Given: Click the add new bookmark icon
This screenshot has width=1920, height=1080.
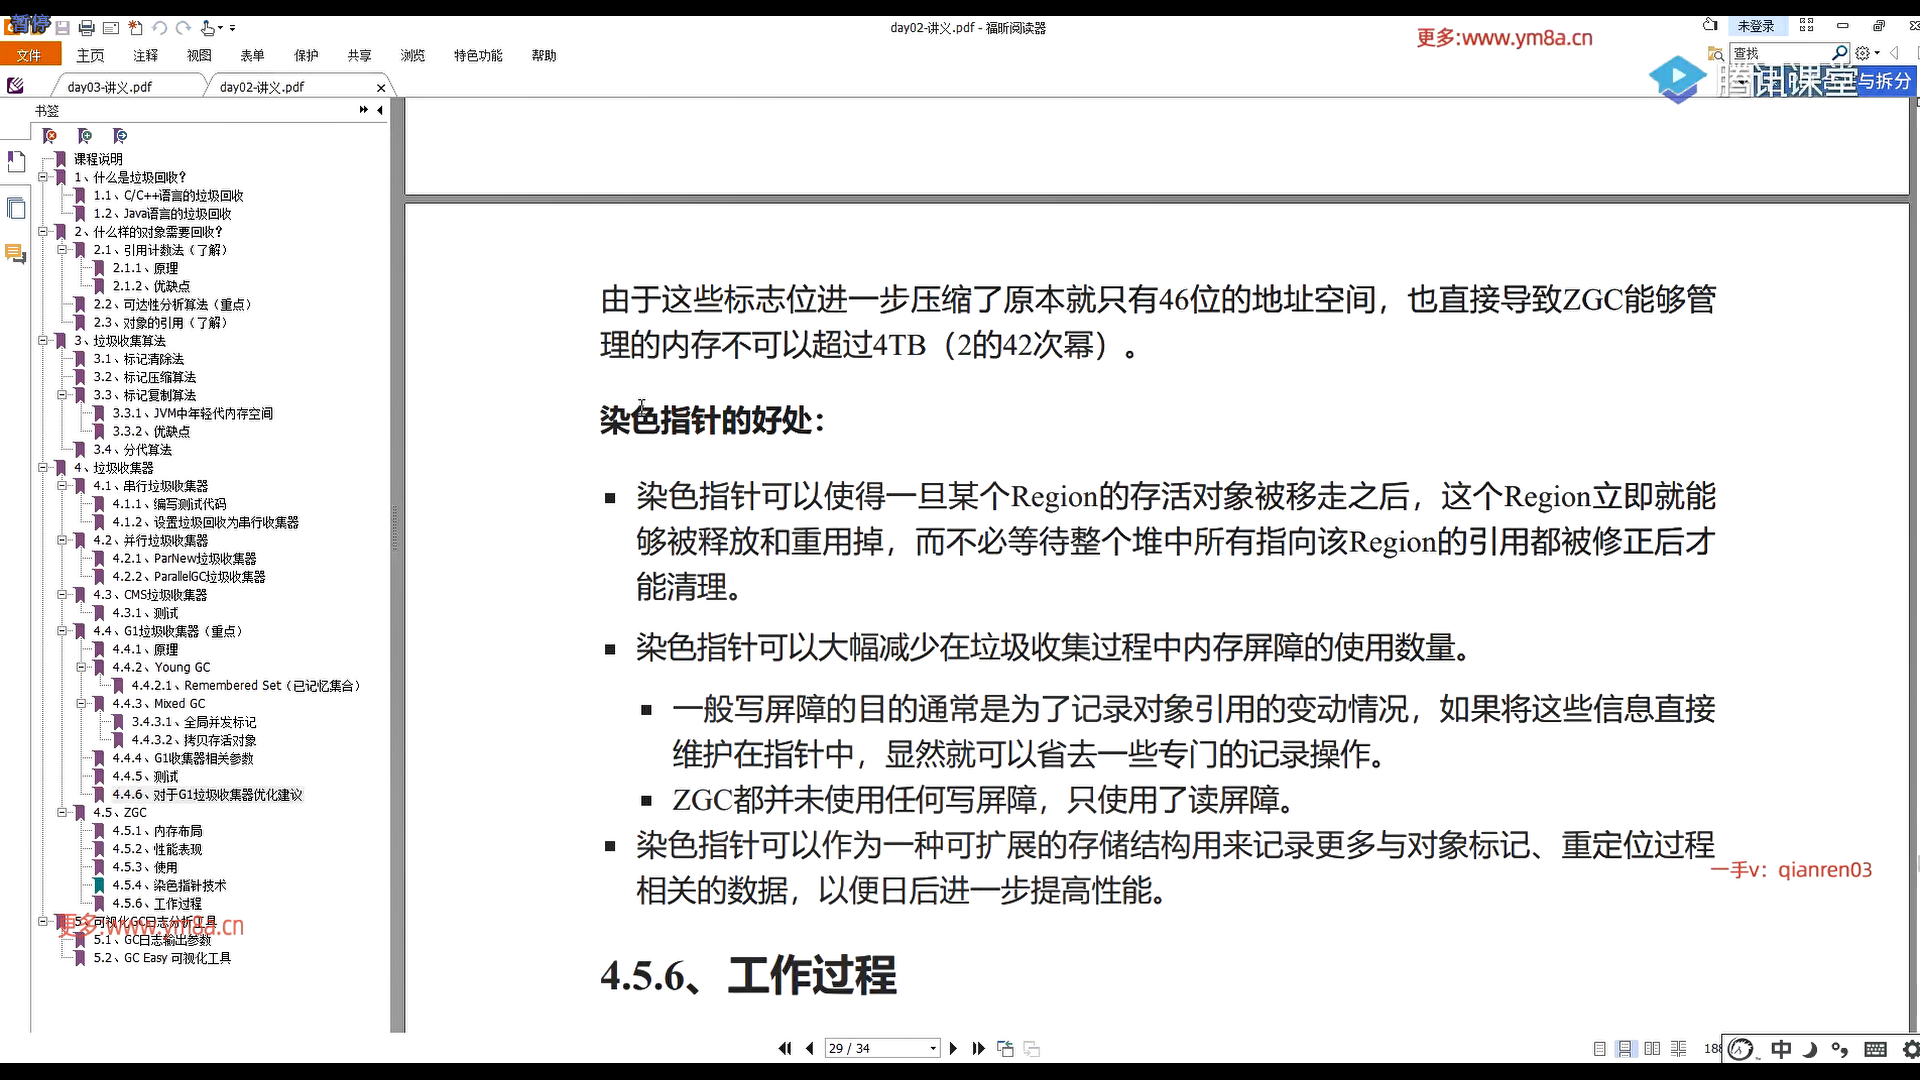Looking at the screenshot, I should pyautogui.click(x=84, y=136).
